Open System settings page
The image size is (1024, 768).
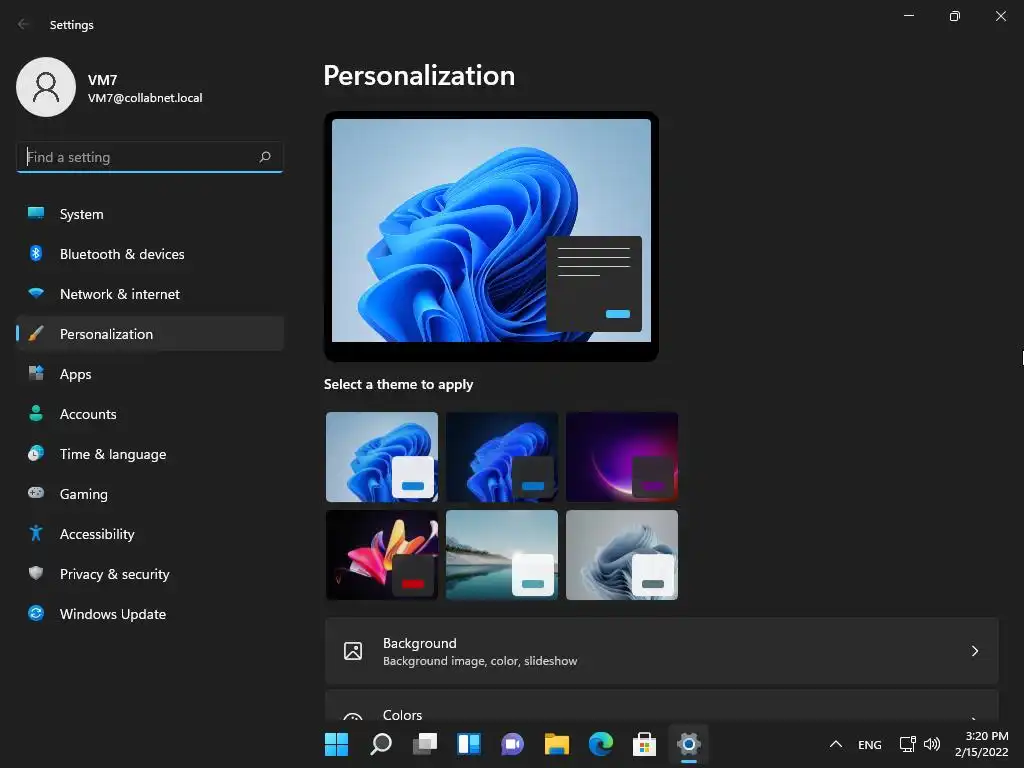pos(150,214)
